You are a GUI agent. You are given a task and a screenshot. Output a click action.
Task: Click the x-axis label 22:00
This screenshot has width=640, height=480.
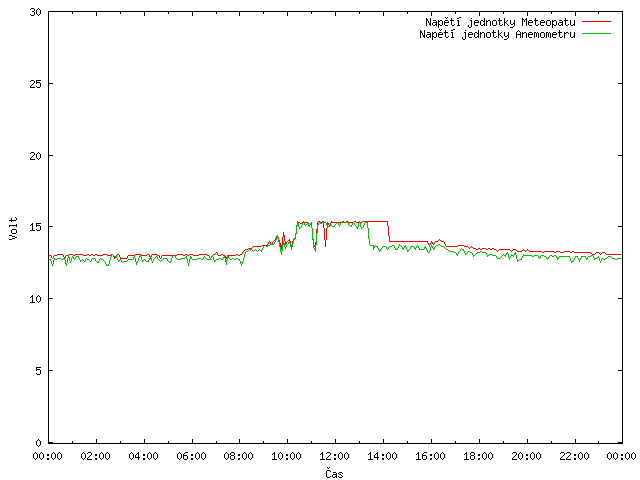click(574, 456)
